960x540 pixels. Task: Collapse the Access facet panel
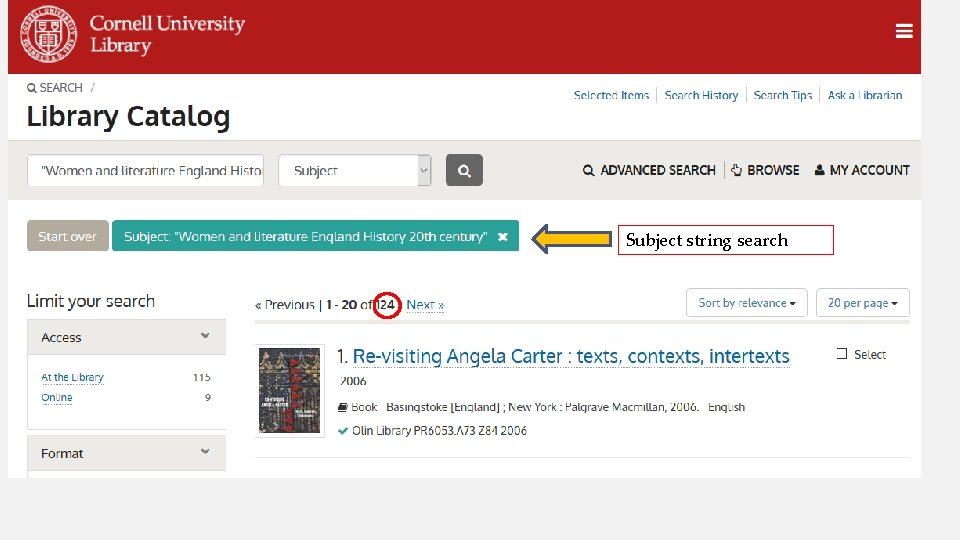pos(126,337)
